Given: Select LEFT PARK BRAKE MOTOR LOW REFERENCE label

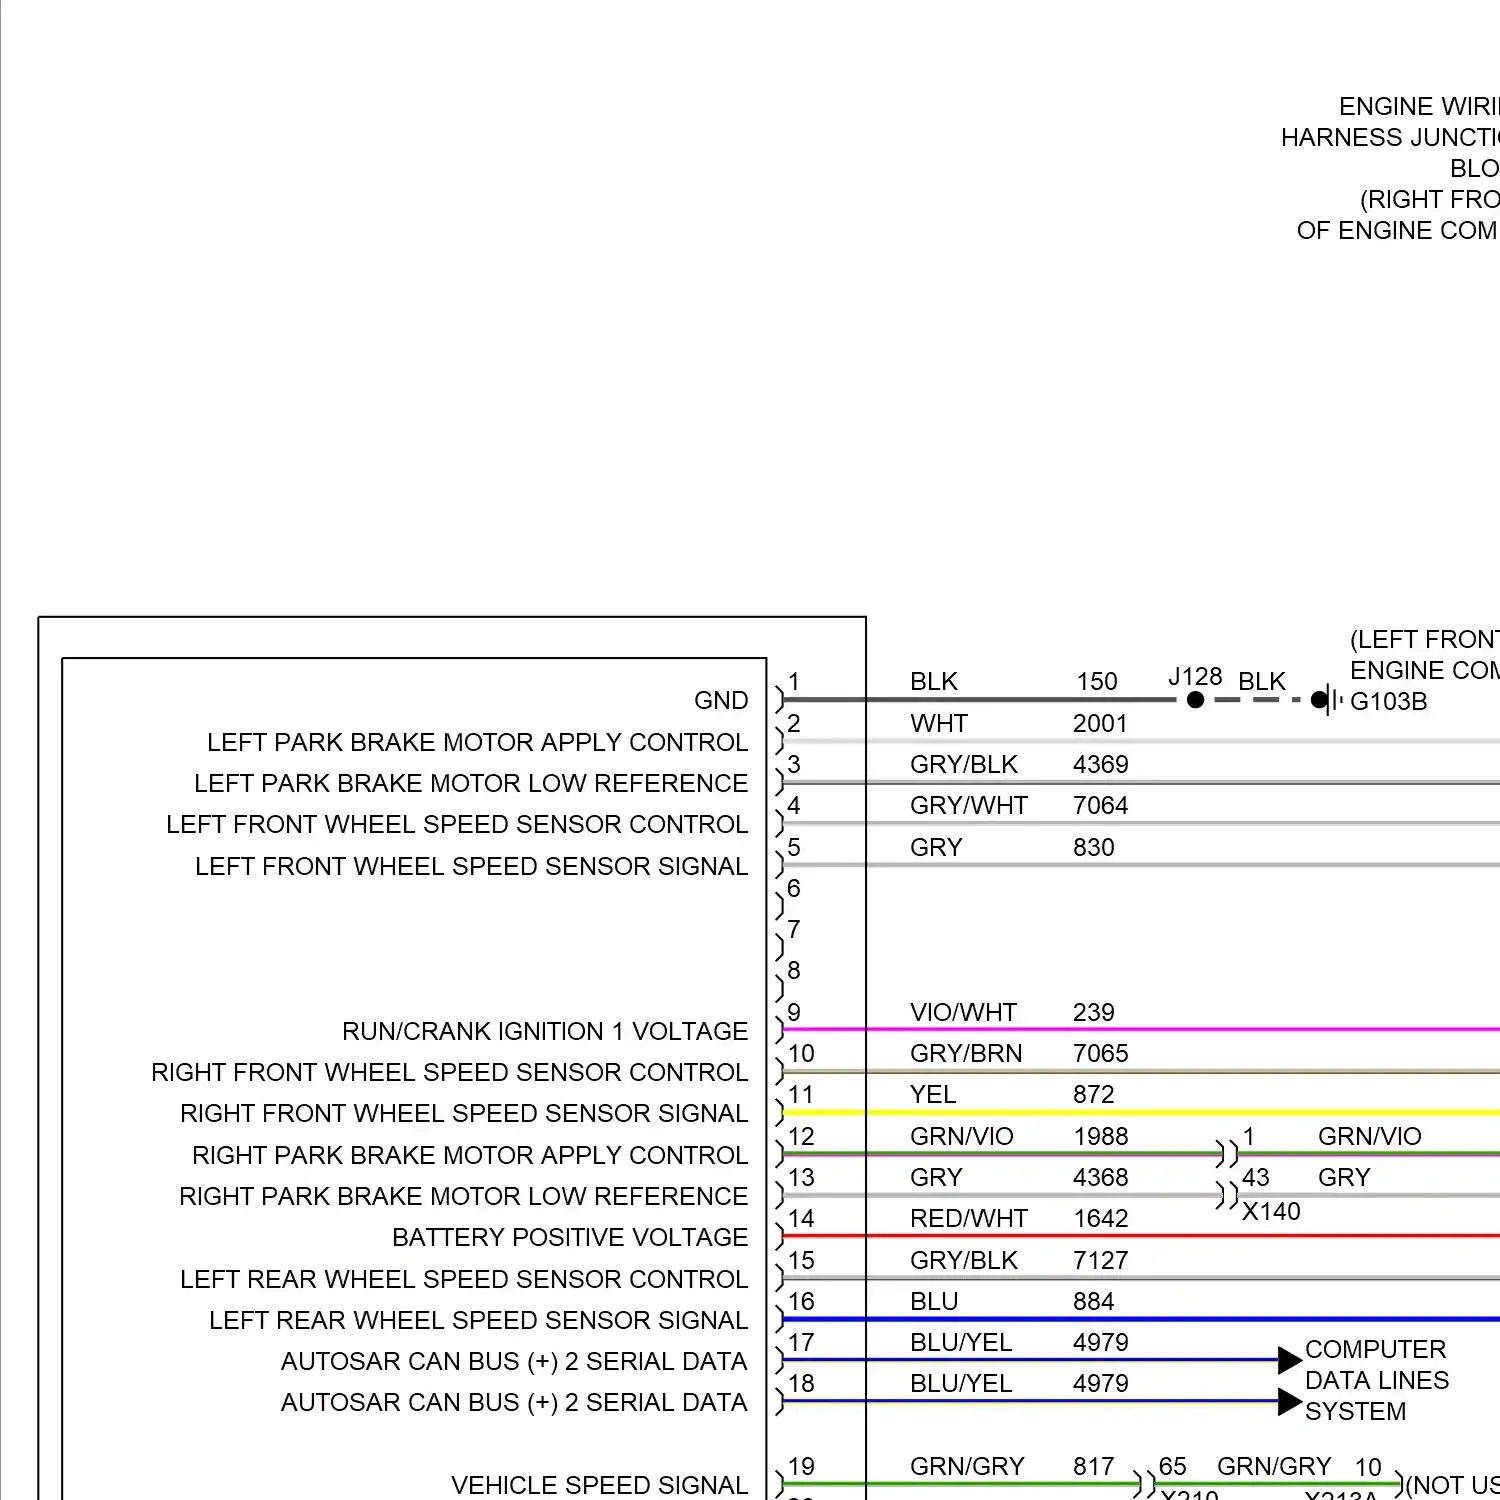Looking at the screenshot, I should 471,783.
